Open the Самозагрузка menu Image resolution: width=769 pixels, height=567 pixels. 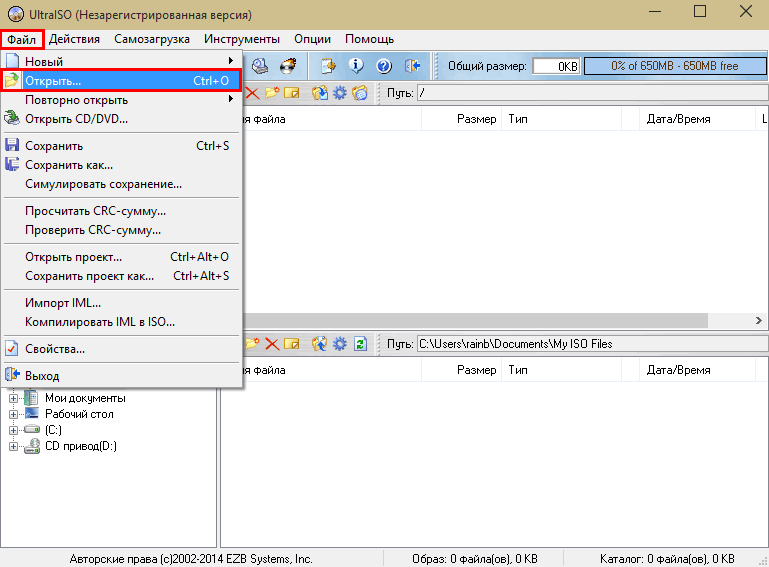coord(152,39)
